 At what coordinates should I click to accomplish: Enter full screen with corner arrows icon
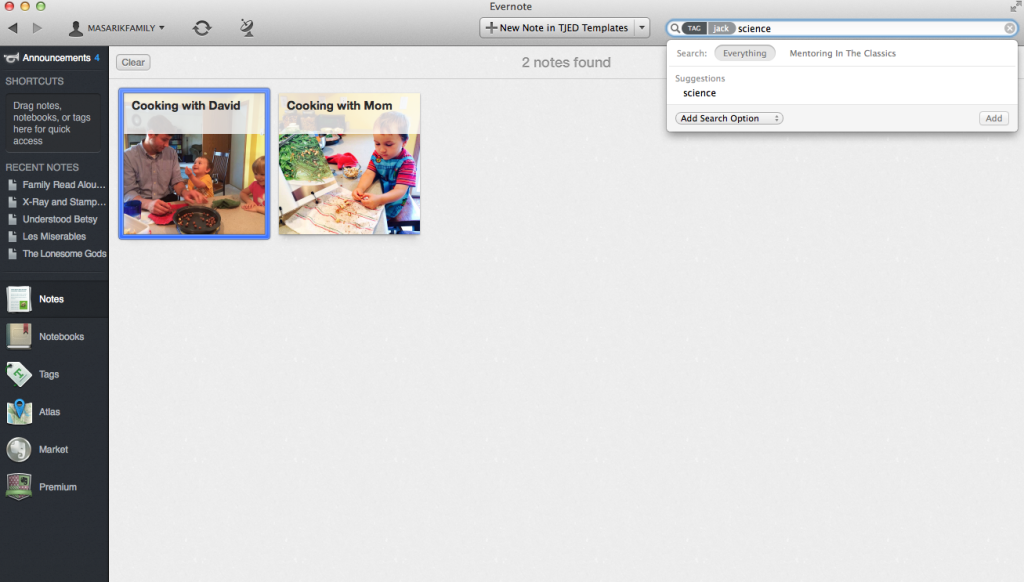click(1015, 7)
